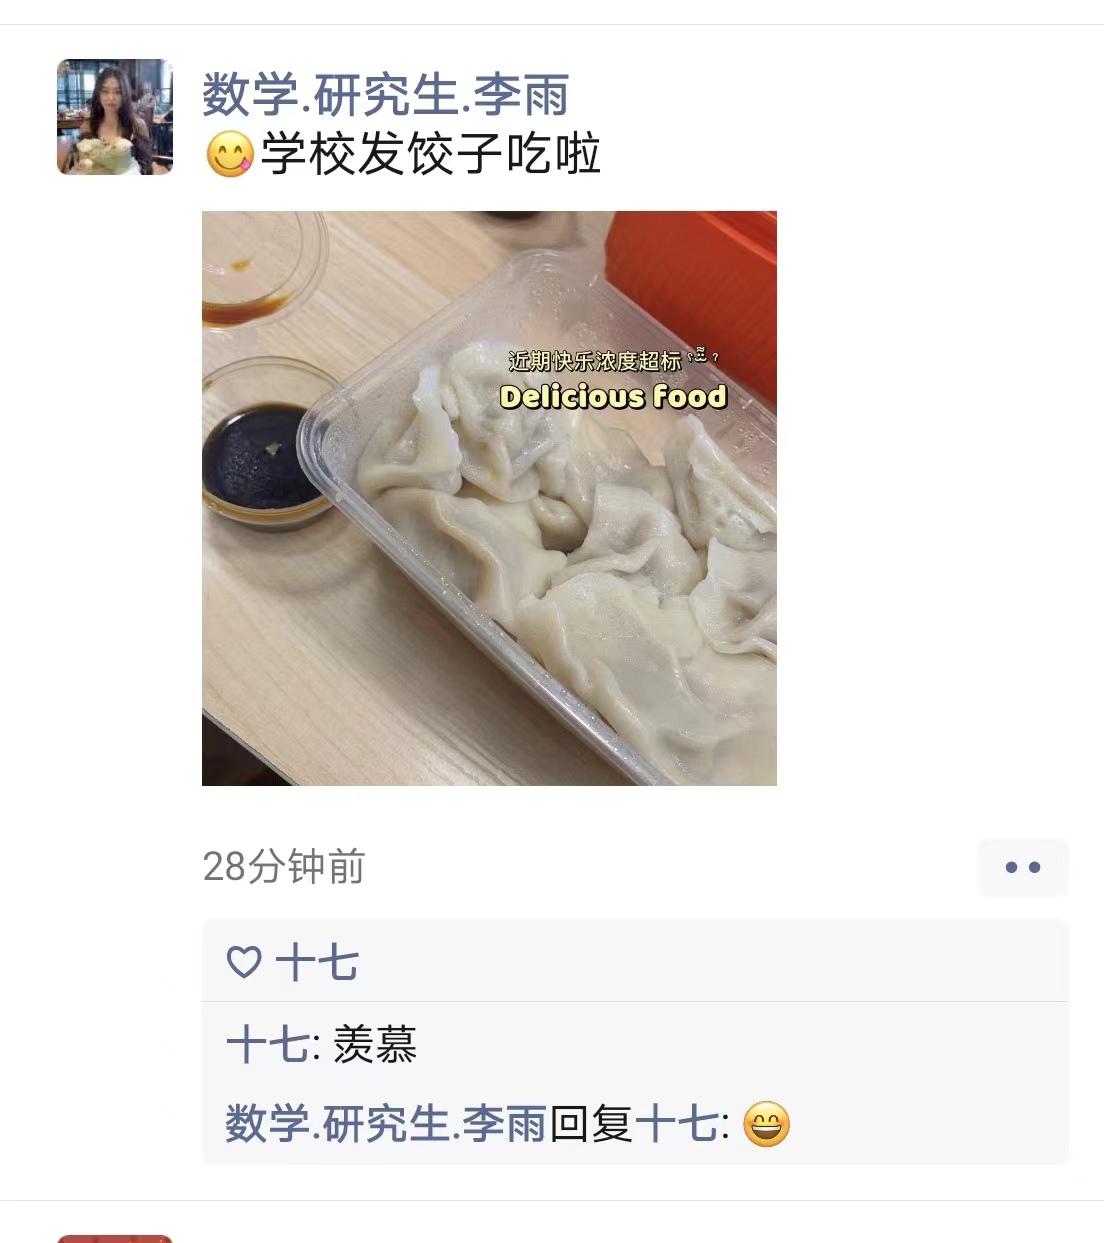Tap the 近期快乐浓度超标 caption in photo
Image resolution: width=1104 pixels, height=1243 pixels.
tap(595, 360)
